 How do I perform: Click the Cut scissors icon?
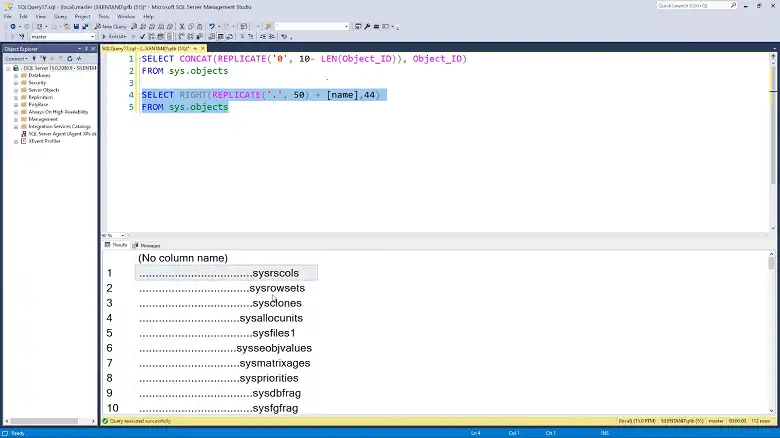(x=182, y=26)
